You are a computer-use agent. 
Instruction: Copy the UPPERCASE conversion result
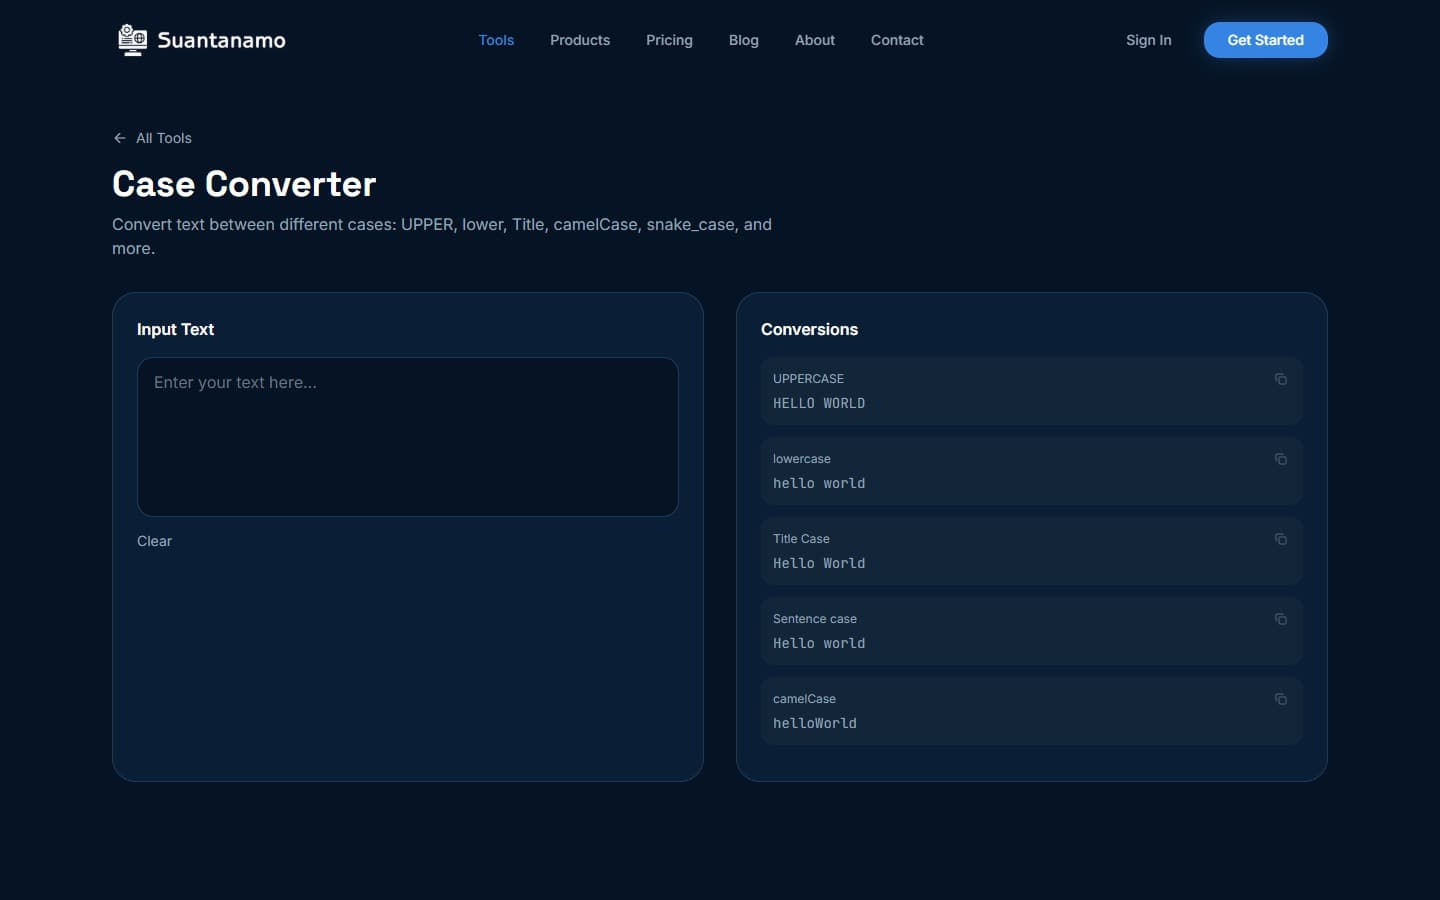(1281, 379)
